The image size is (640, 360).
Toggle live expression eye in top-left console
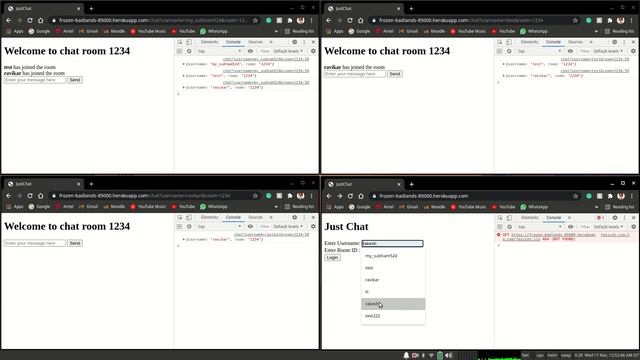tap(250, 51)
